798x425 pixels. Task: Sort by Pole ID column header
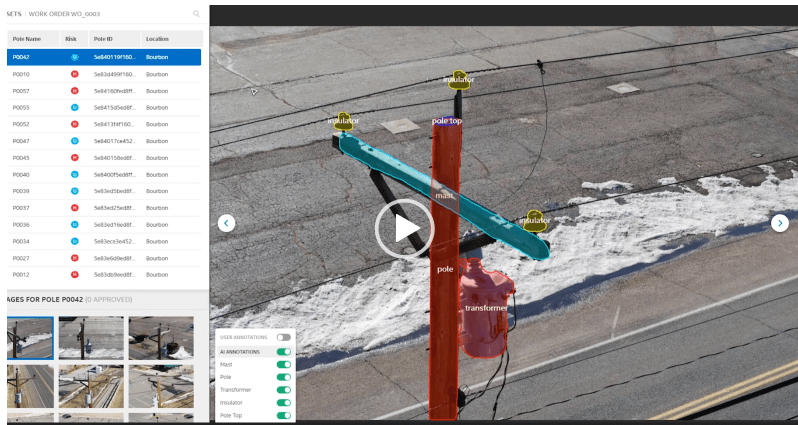(115, 39)
